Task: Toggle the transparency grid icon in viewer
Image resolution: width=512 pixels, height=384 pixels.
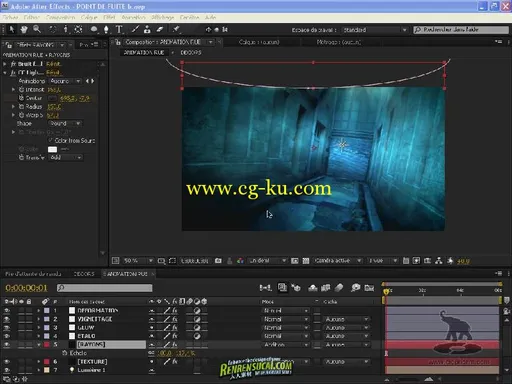Action: (x=306, y=261)
